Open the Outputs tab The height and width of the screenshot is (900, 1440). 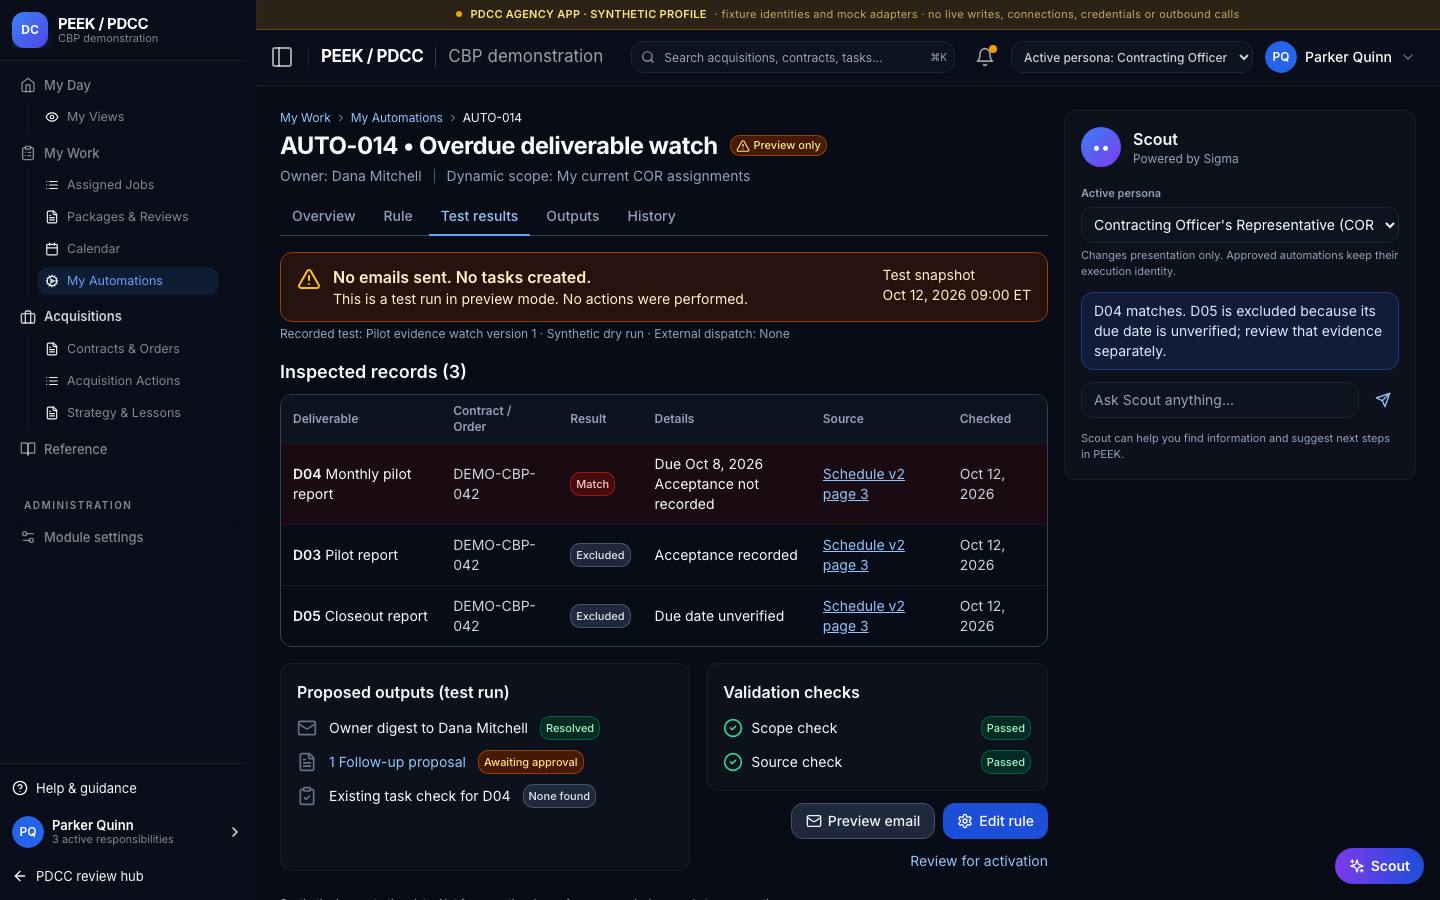coord(573,216)
